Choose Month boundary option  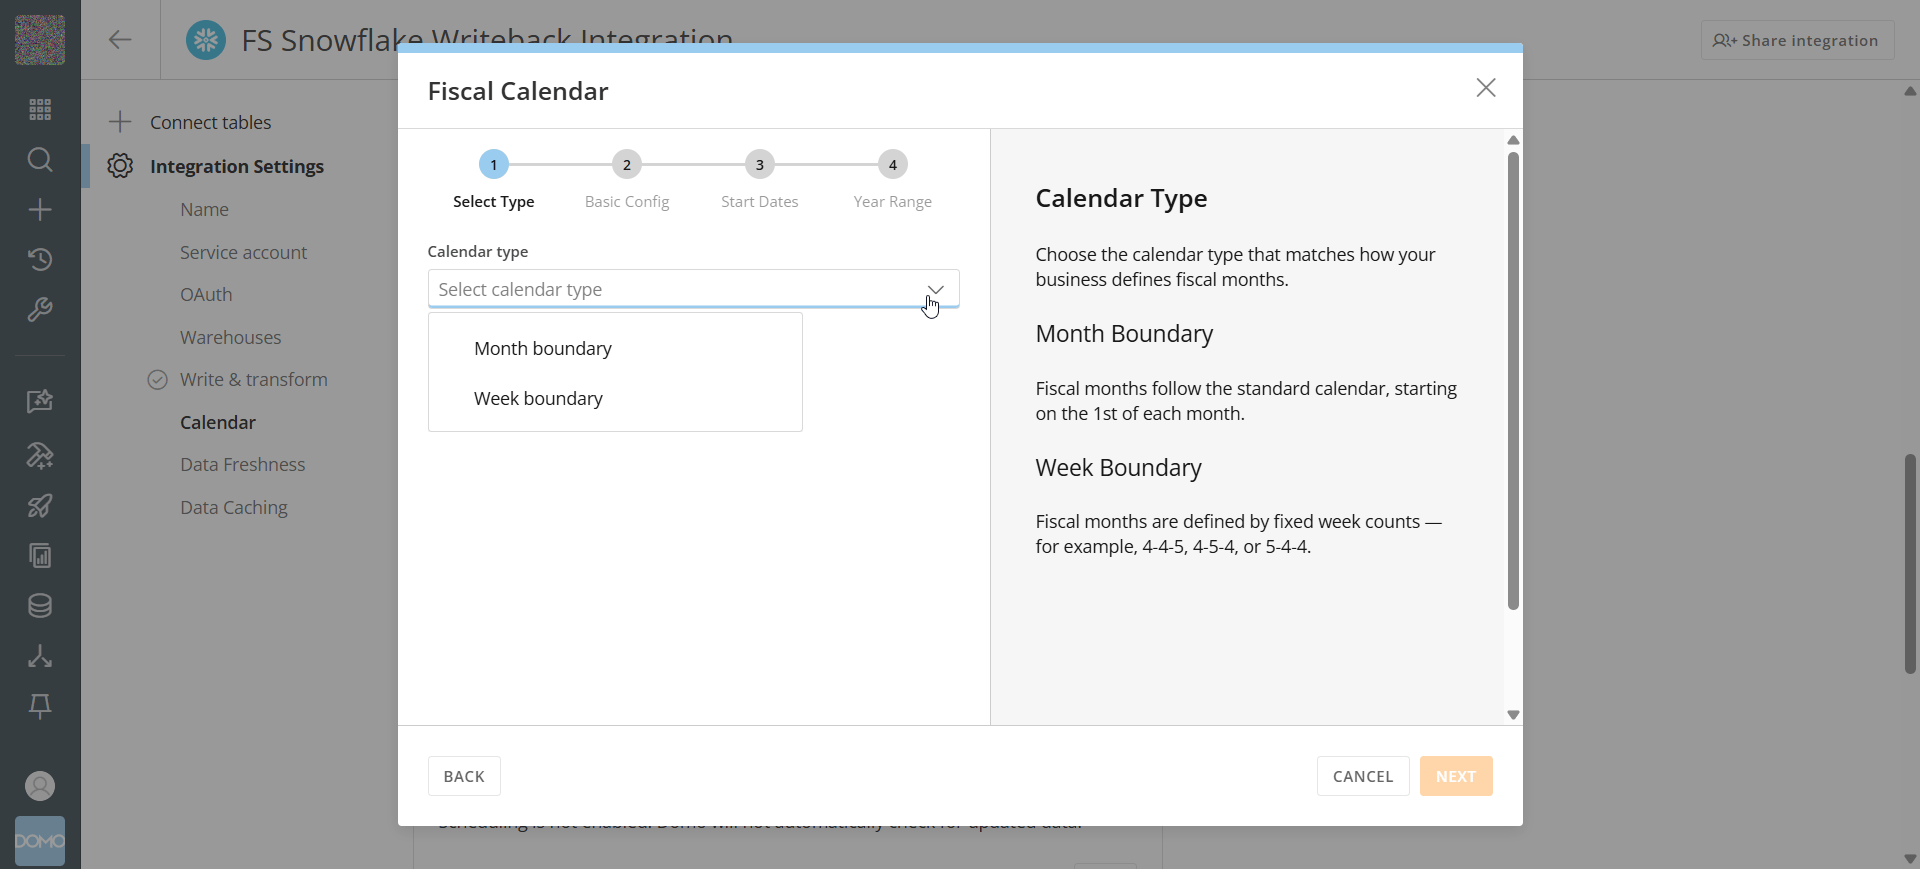point(615,348)
